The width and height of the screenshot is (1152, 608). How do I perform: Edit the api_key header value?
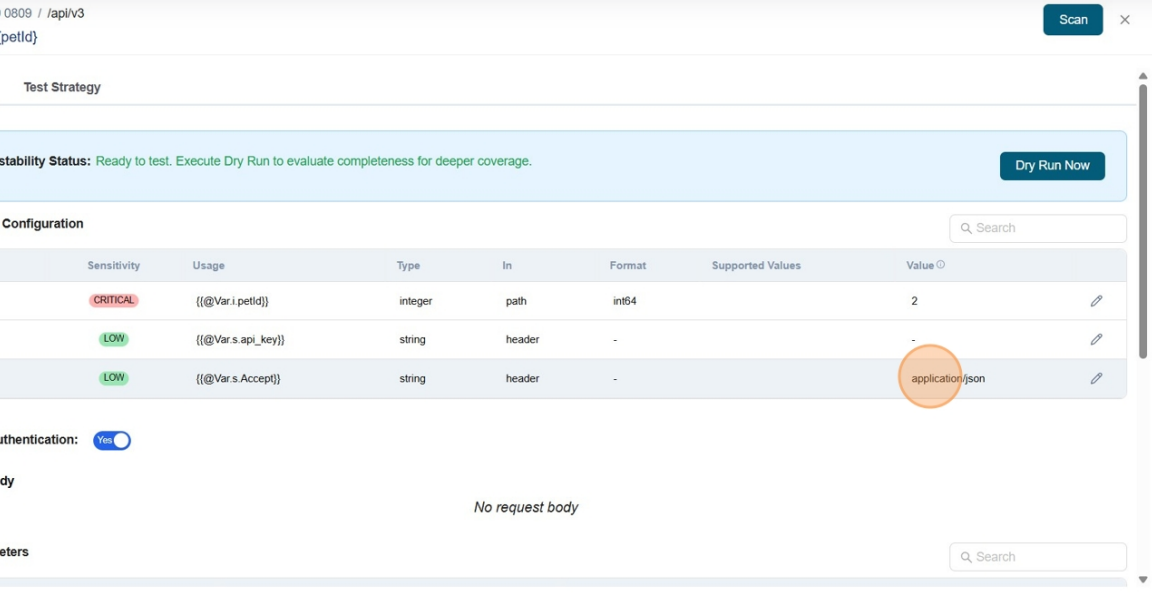(x=1096, y=339)
